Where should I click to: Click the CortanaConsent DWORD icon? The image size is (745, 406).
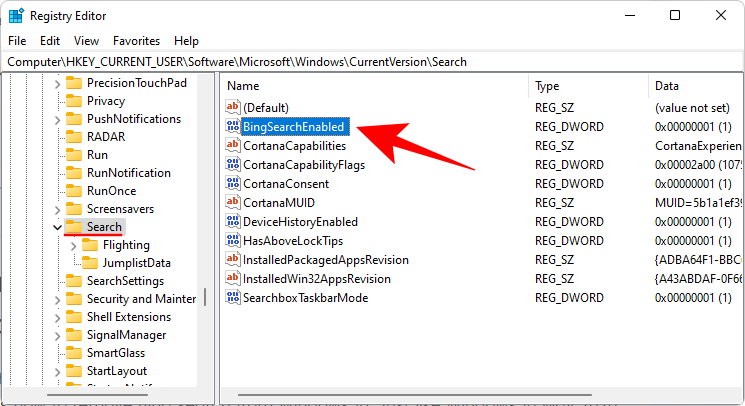tap(233, 184)
